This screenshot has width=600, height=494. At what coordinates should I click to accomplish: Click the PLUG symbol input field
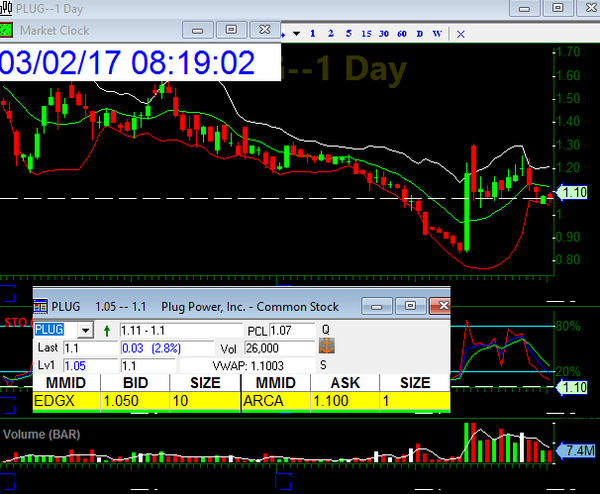pos(54,330)
